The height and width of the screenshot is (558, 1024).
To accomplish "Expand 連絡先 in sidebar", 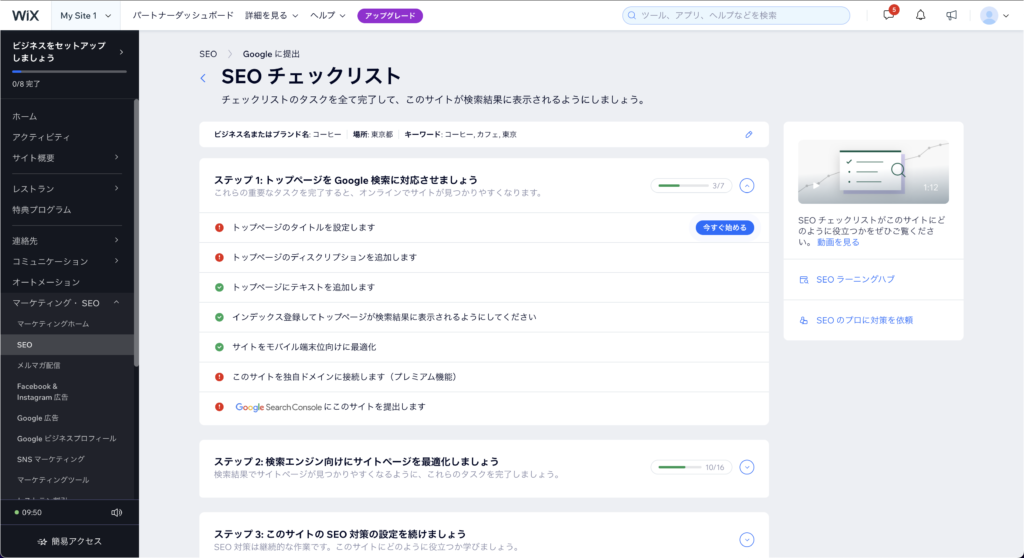I will tap(117, 240).
